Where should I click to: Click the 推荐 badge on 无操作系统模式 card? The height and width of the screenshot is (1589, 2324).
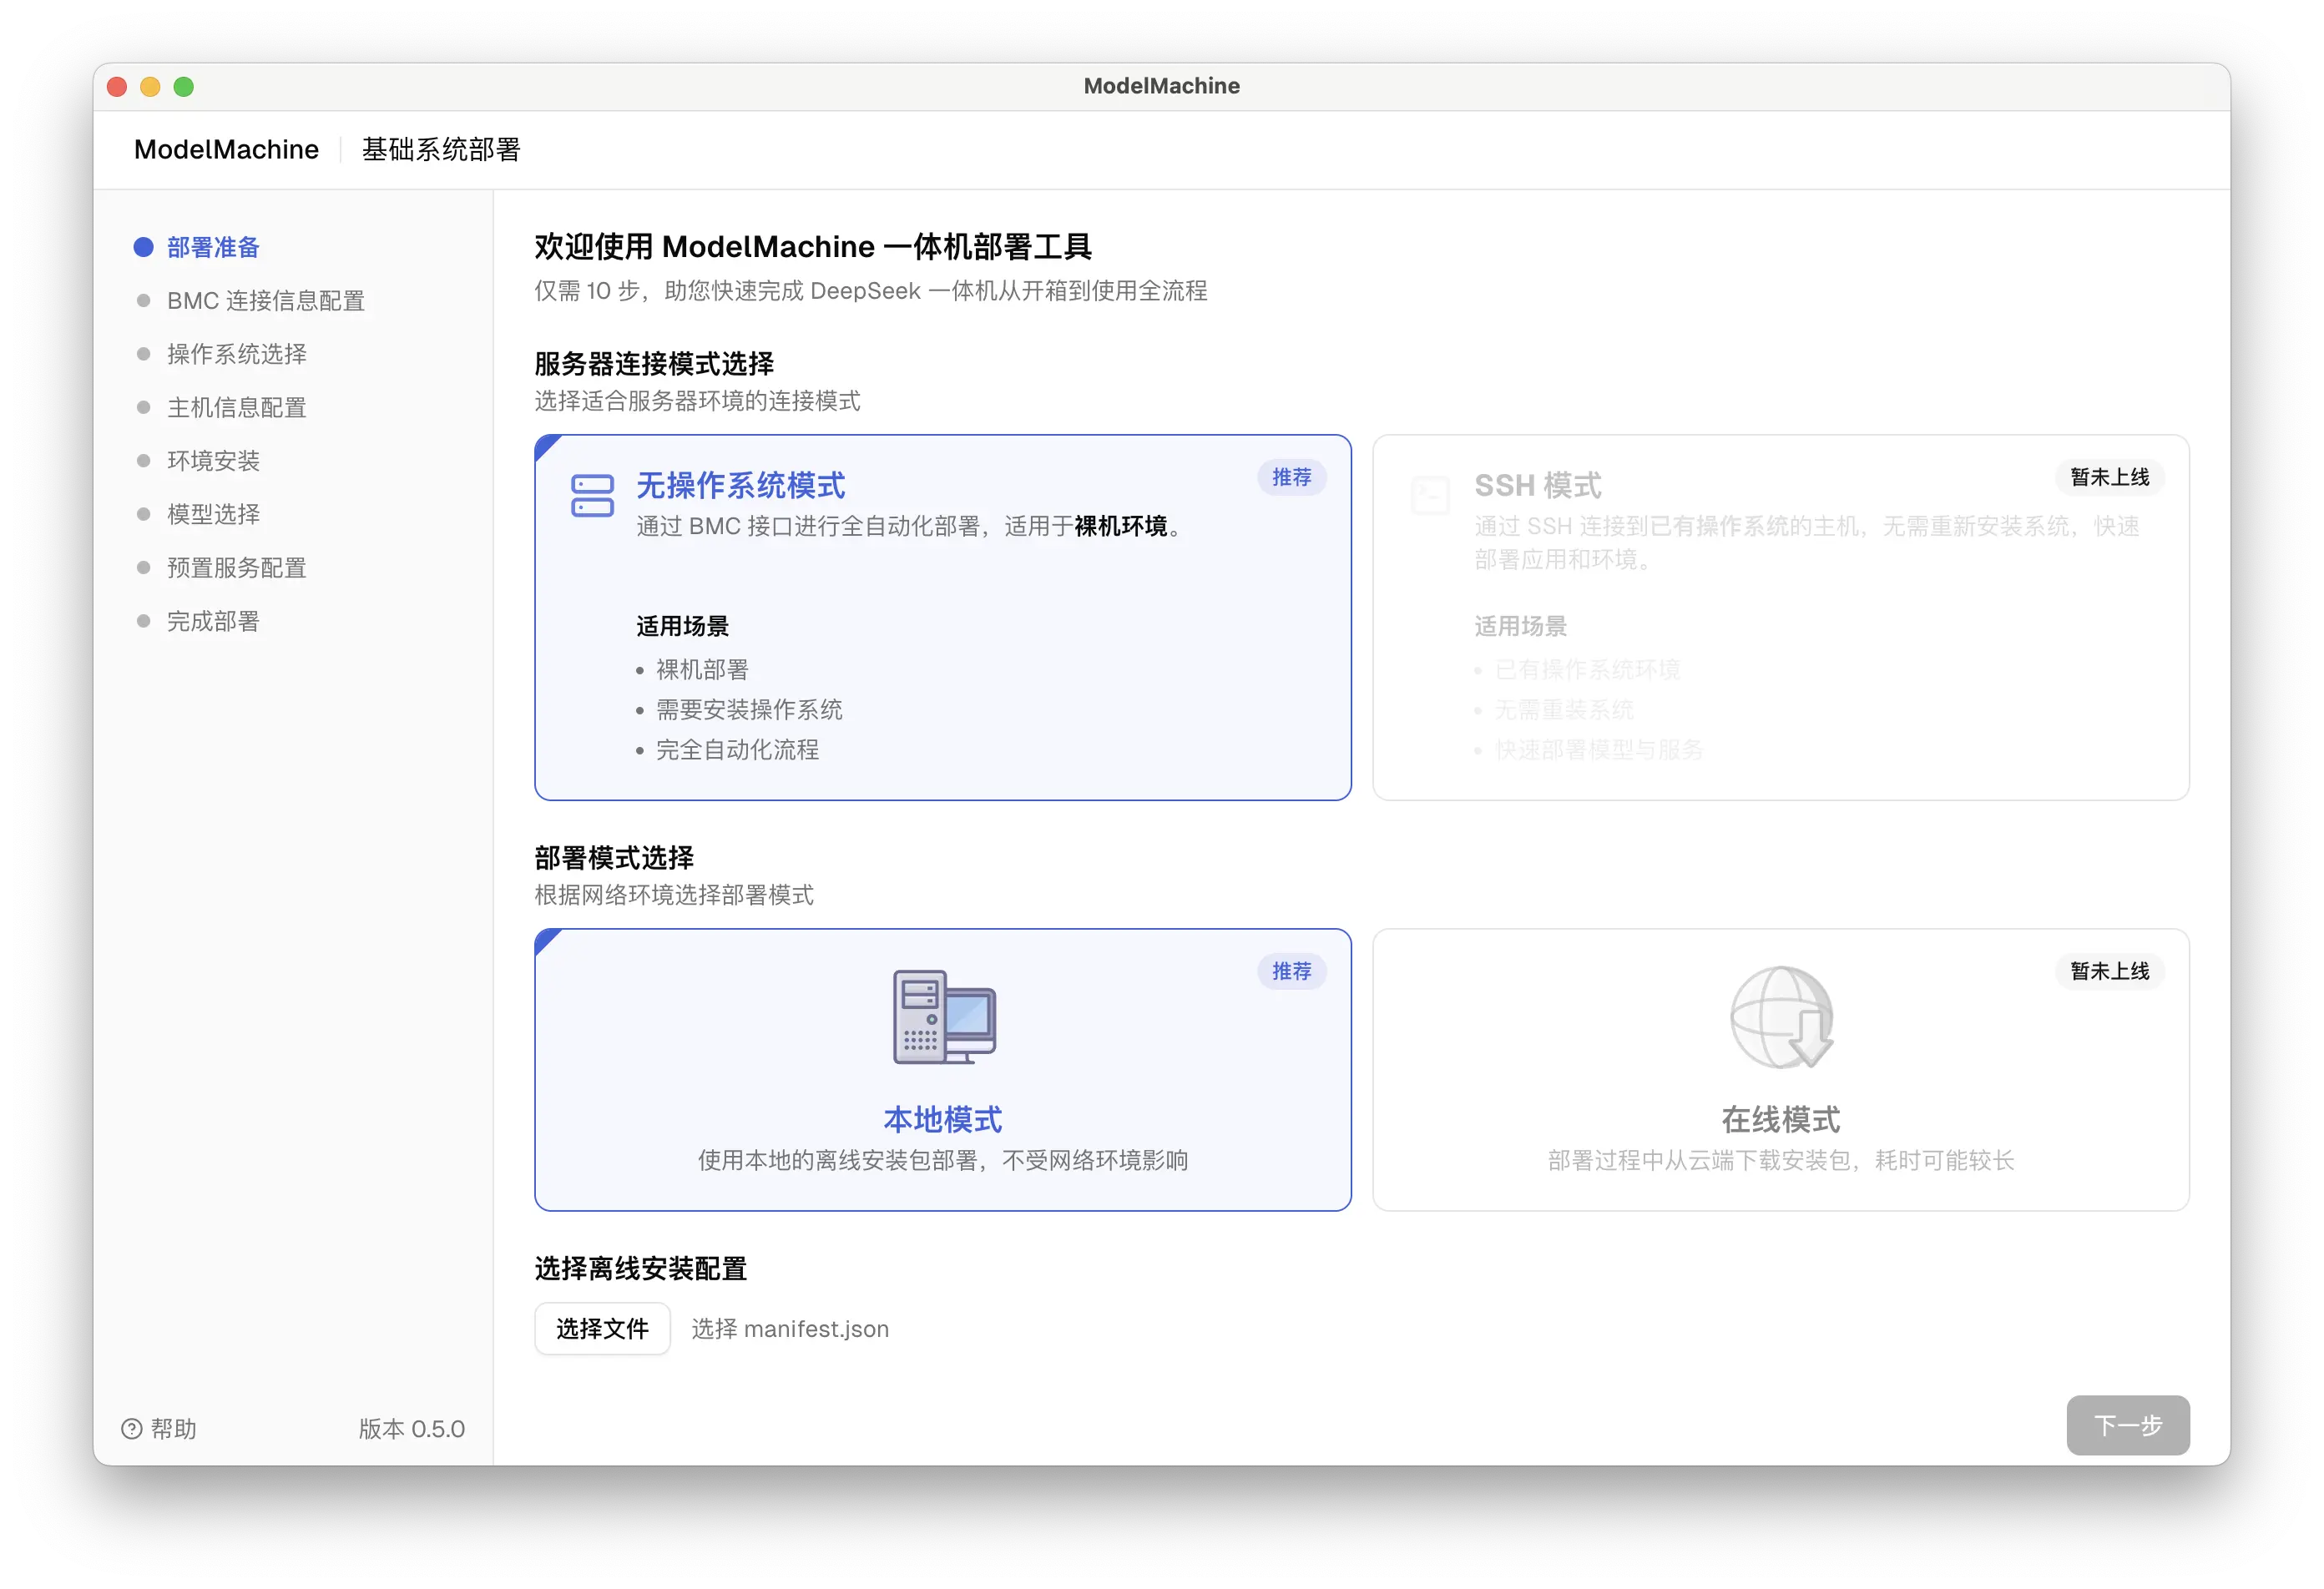coord(1291,478)
